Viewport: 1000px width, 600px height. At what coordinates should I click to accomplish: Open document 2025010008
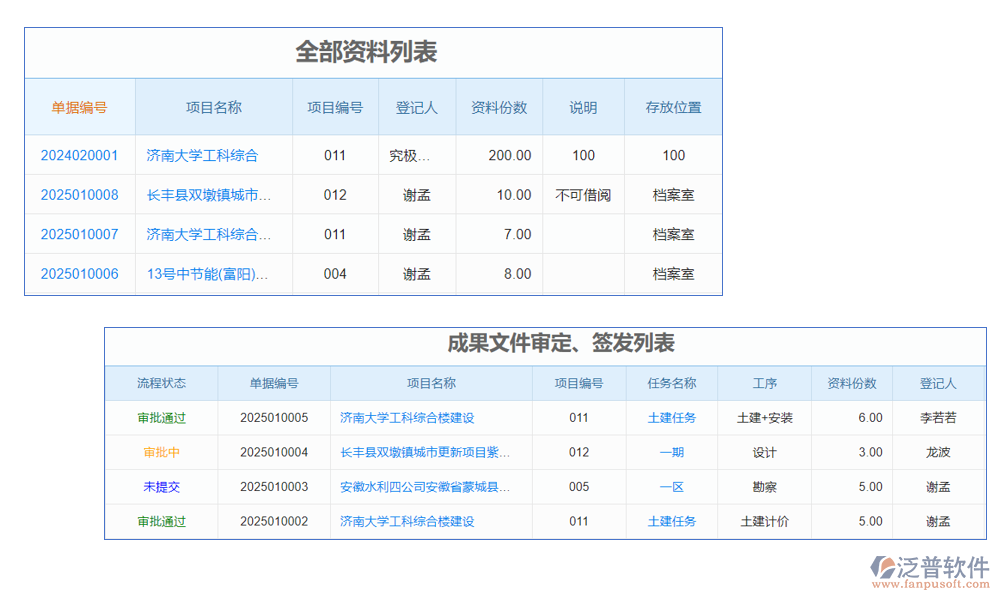[80, 194]
